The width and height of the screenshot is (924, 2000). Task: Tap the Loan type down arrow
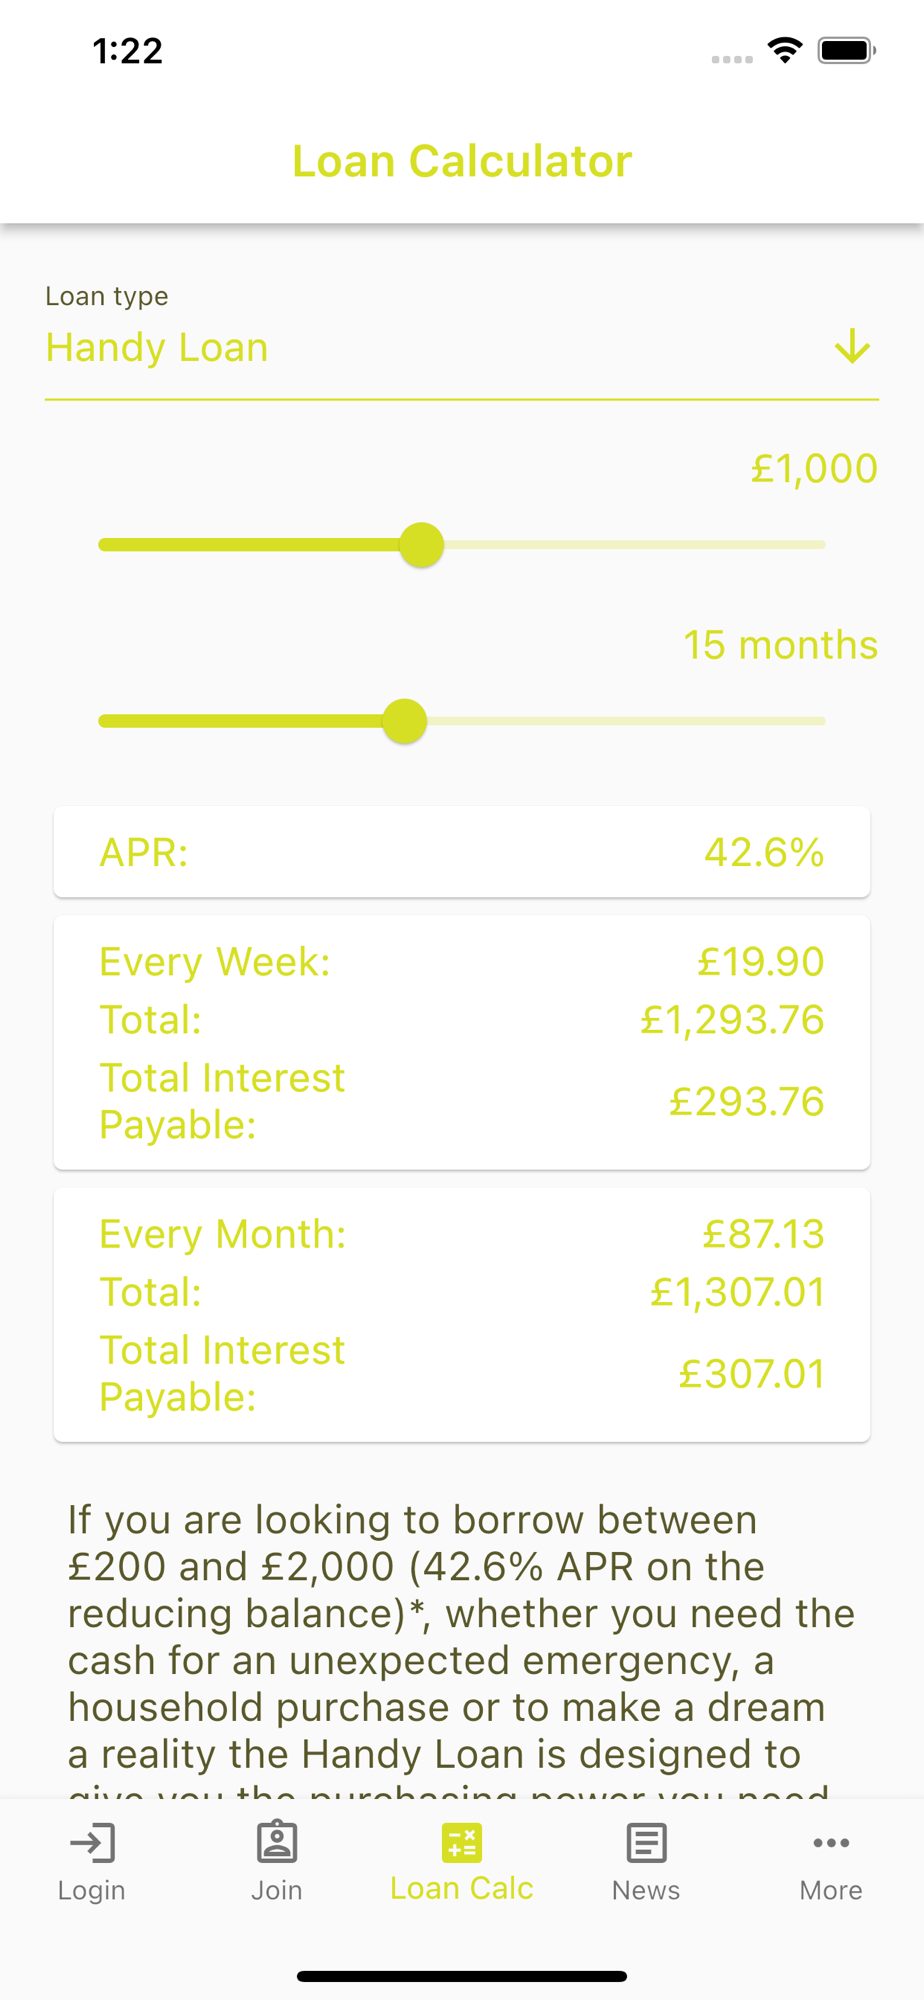(x=852, y=347)
